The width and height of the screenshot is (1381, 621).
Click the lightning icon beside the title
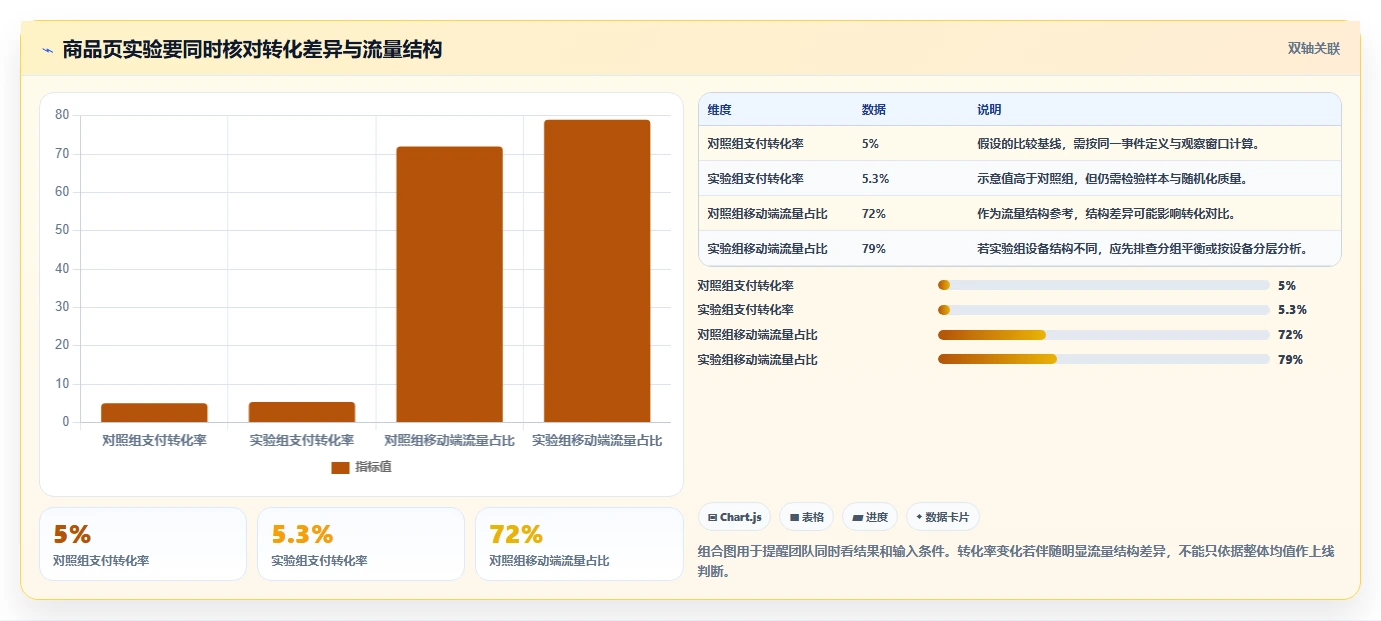tap(48, 50)
